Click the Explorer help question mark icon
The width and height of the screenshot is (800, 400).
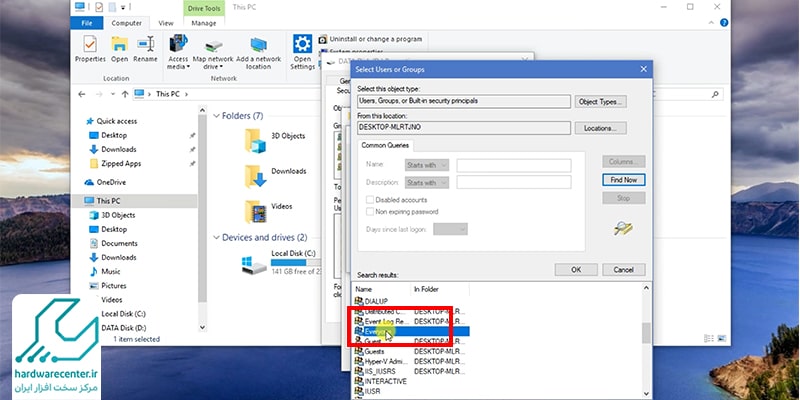(723, 23)
